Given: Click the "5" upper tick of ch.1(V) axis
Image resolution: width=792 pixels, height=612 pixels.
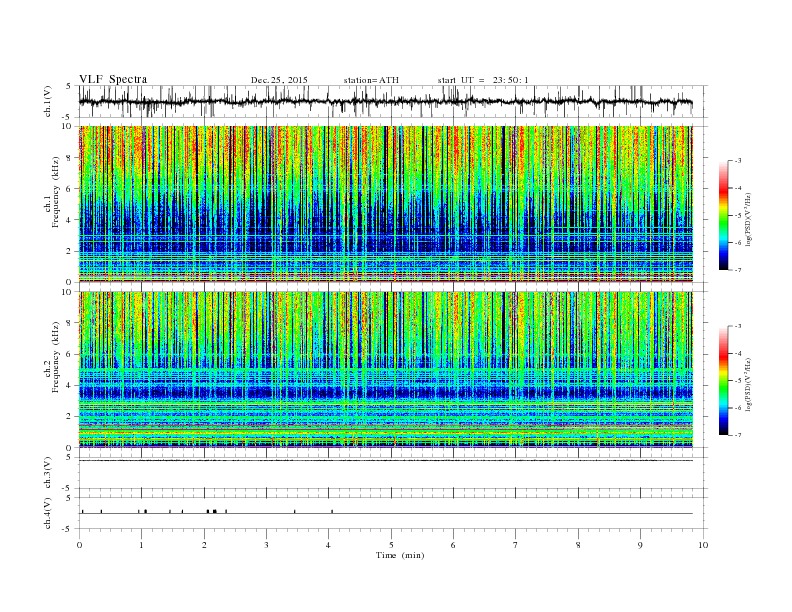Looking at the screenshot, I should coord(69,86).
